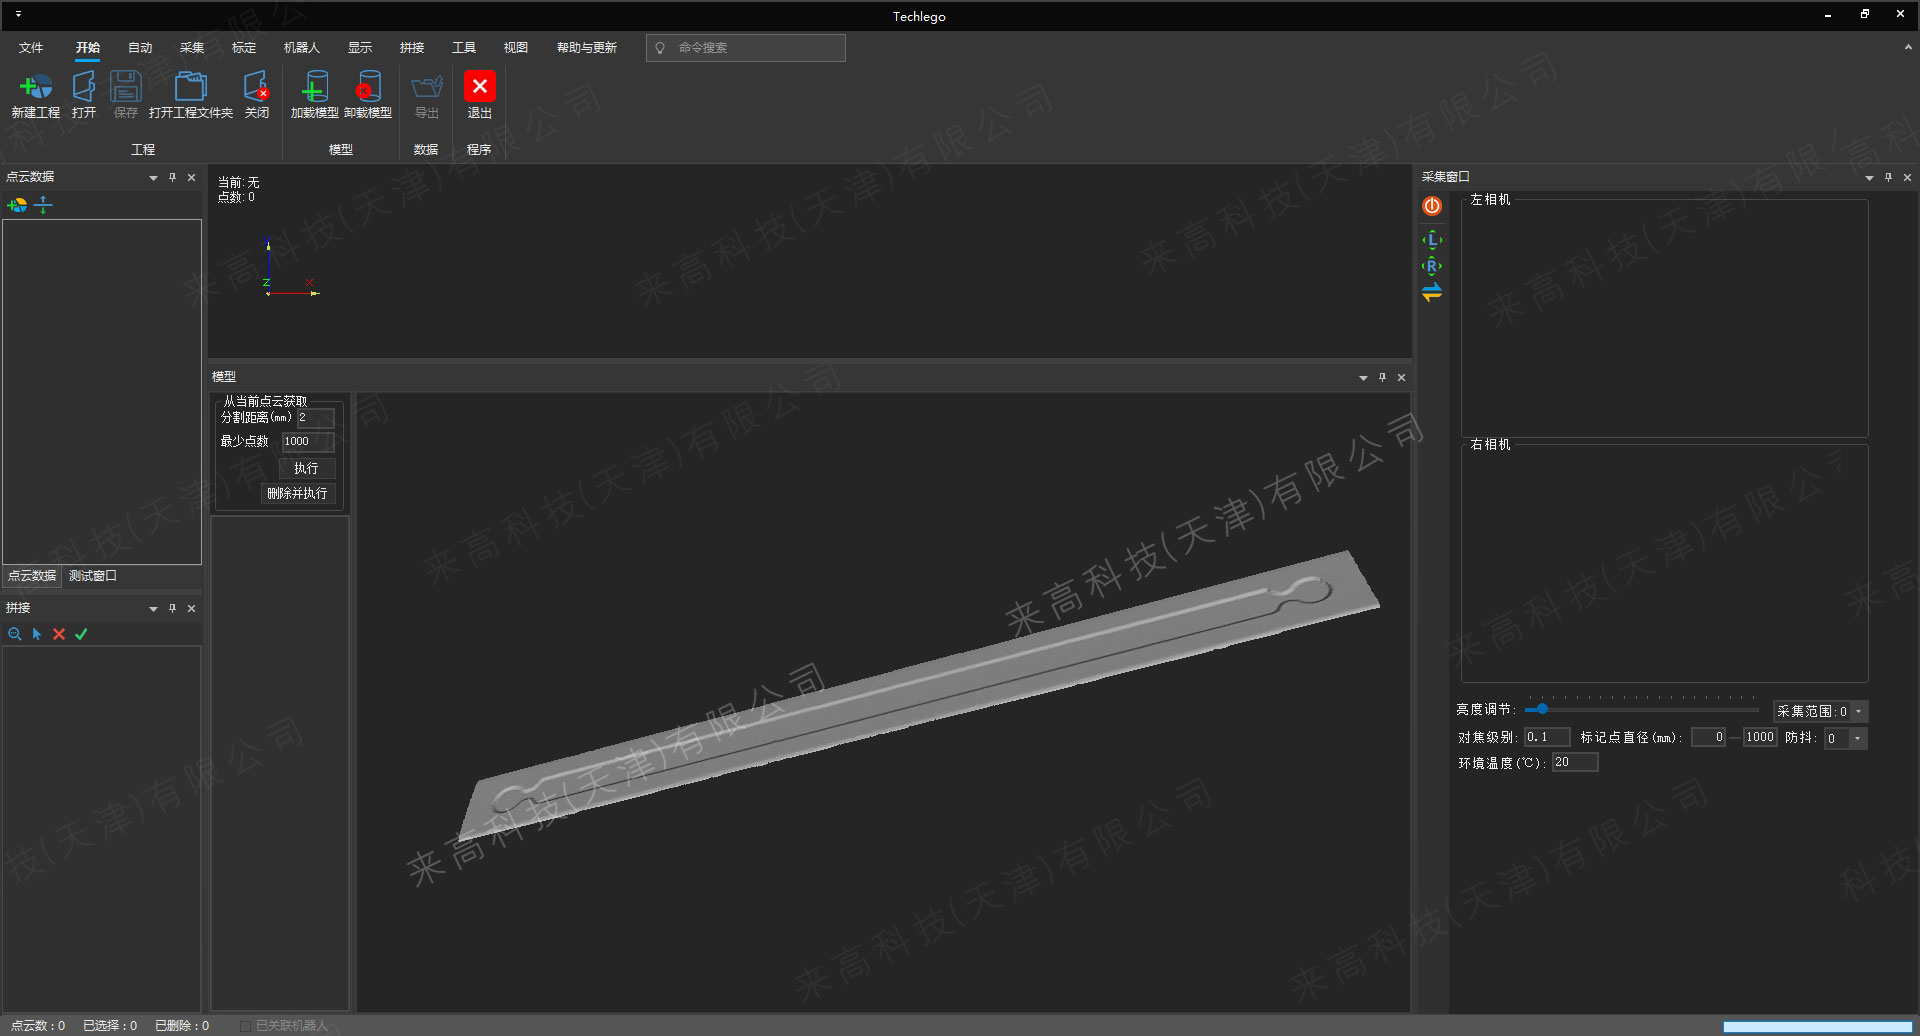1920x1036 pixels.
Task: Load a model with 加载模型
Action: pos(314,88)
